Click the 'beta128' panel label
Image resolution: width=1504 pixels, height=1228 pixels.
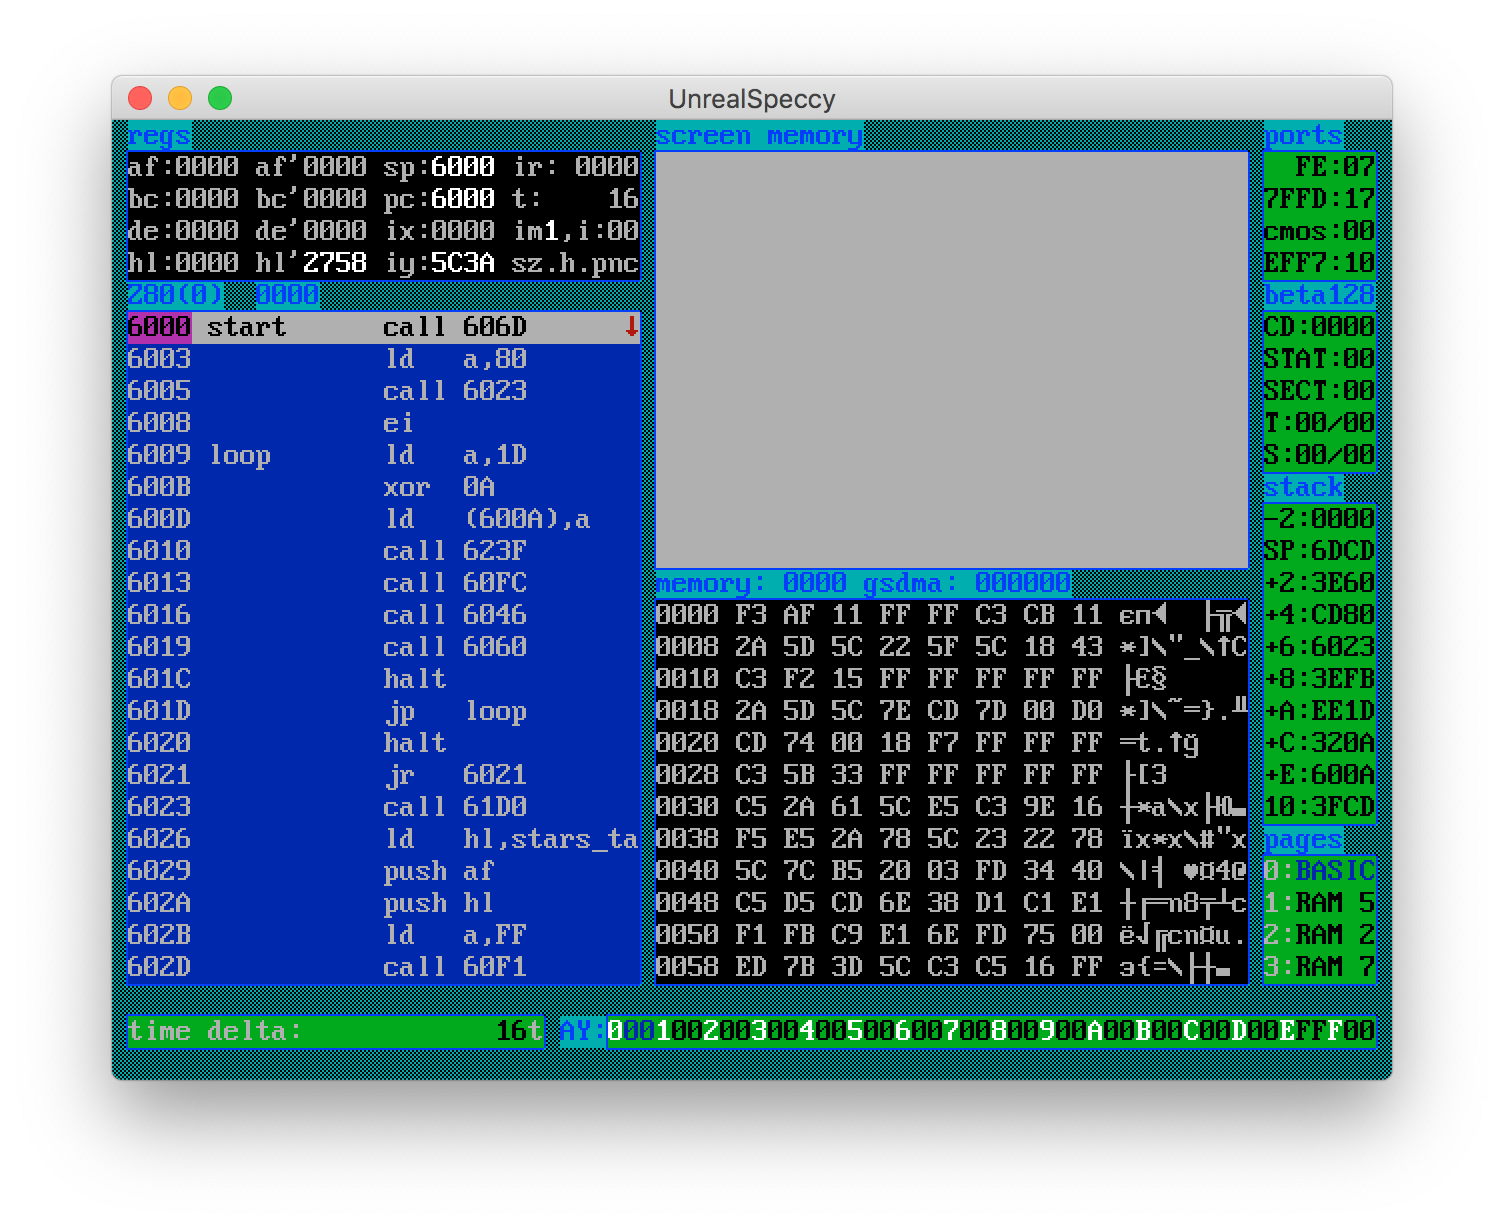(x=1318, y=295)
